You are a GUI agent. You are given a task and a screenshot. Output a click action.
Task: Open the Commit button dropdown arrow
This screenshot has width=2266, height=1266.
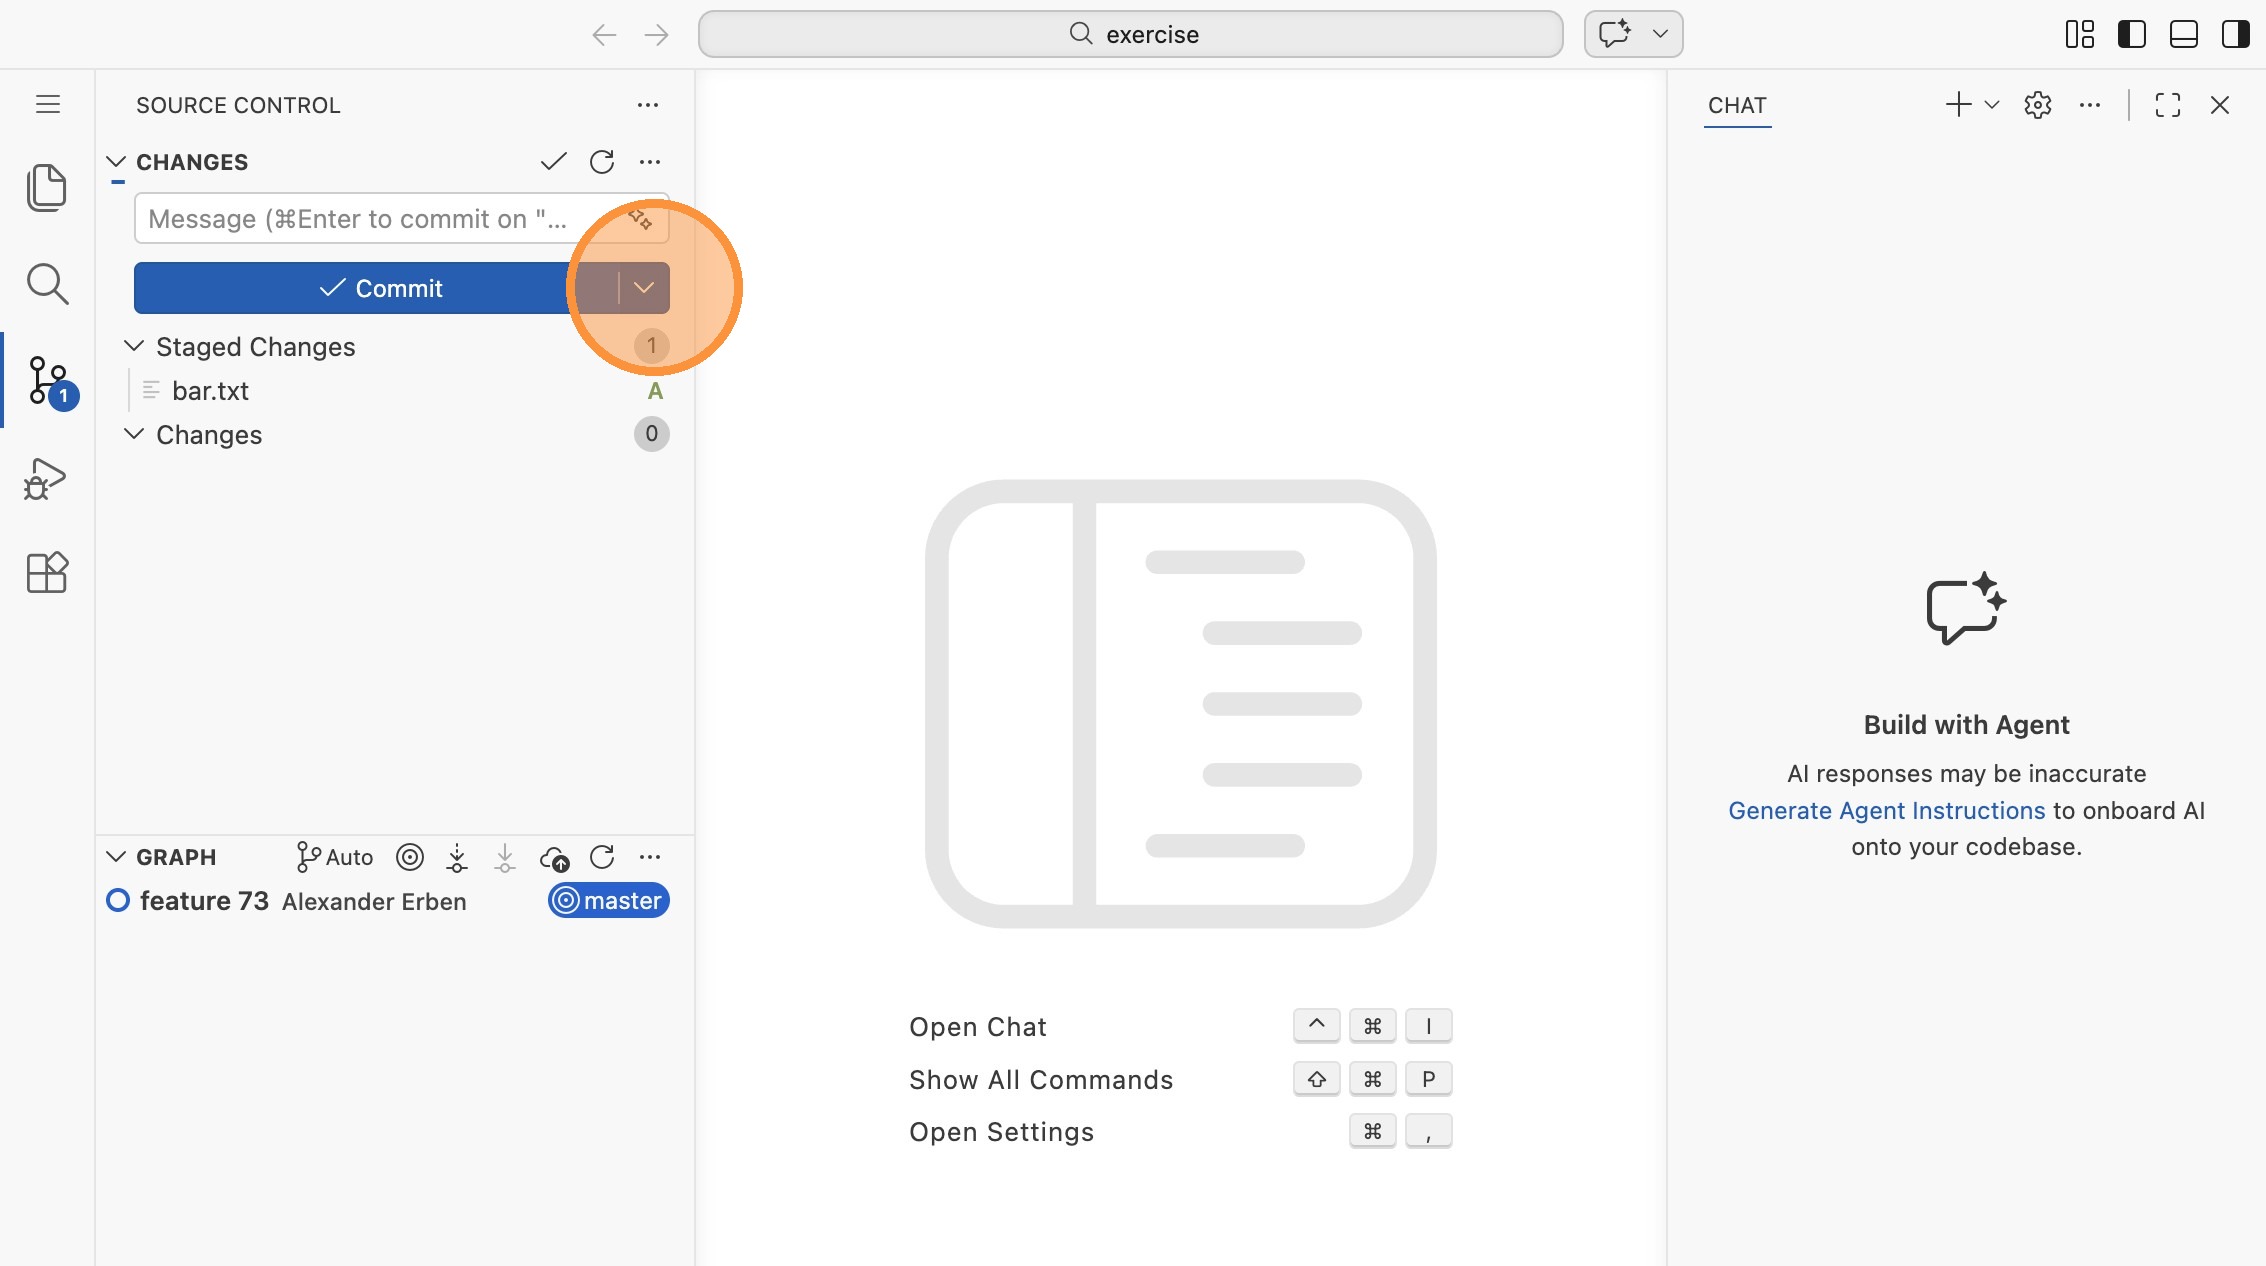click(644, 288)
